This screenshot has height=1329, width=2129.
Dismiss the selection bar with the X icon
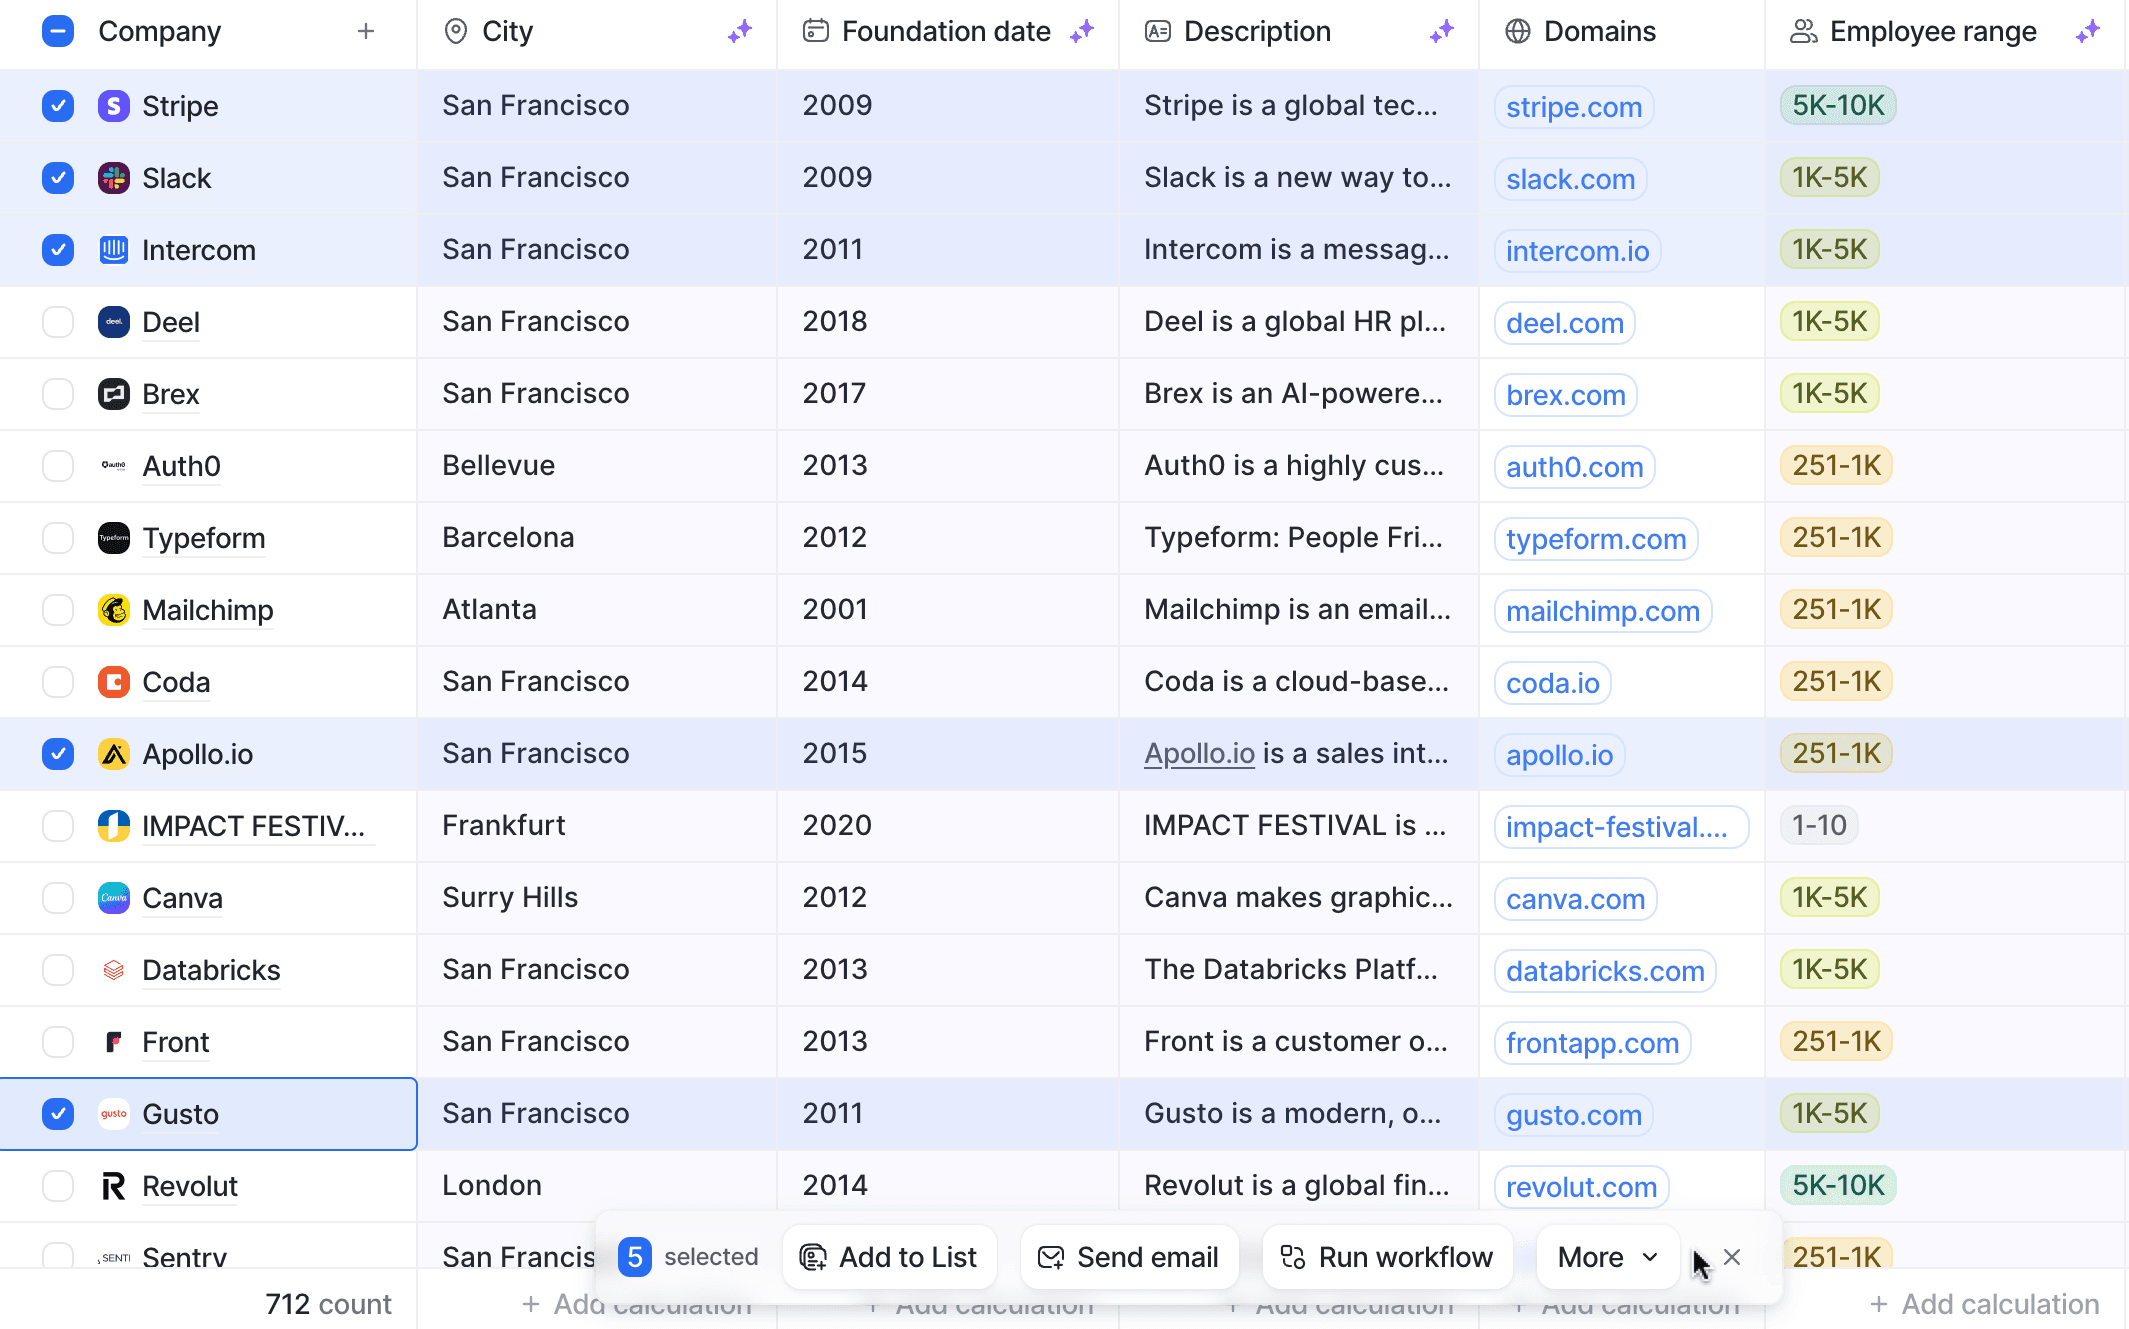pyautogui.click(x=1733, y=1257)
